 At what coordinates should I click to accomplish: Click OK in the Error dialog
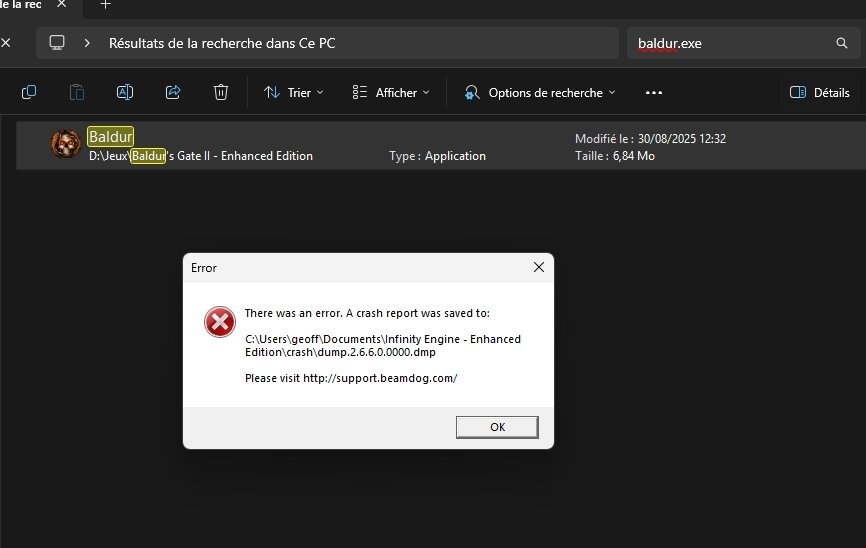(497, 427)
